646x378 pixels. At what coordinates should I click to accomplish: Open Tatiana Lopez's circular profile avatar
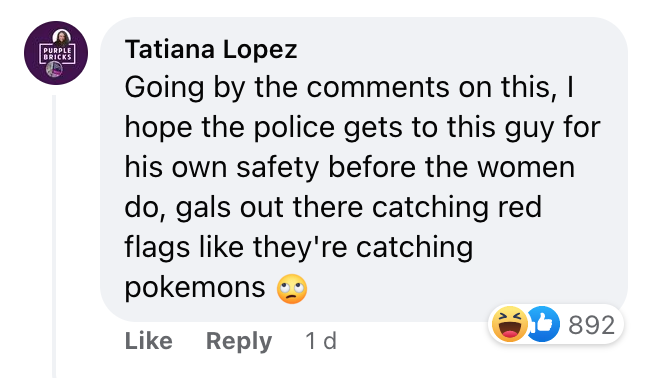click(56, 53)
